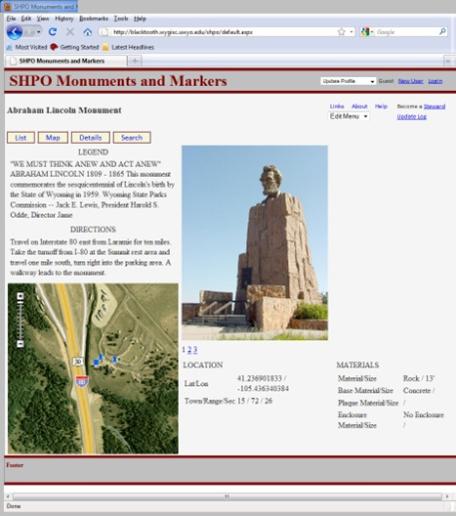The height and width of the screenshot is (516, 456).
Task: Expand the Update Profile dropdown
Action: tap(348, 81)
